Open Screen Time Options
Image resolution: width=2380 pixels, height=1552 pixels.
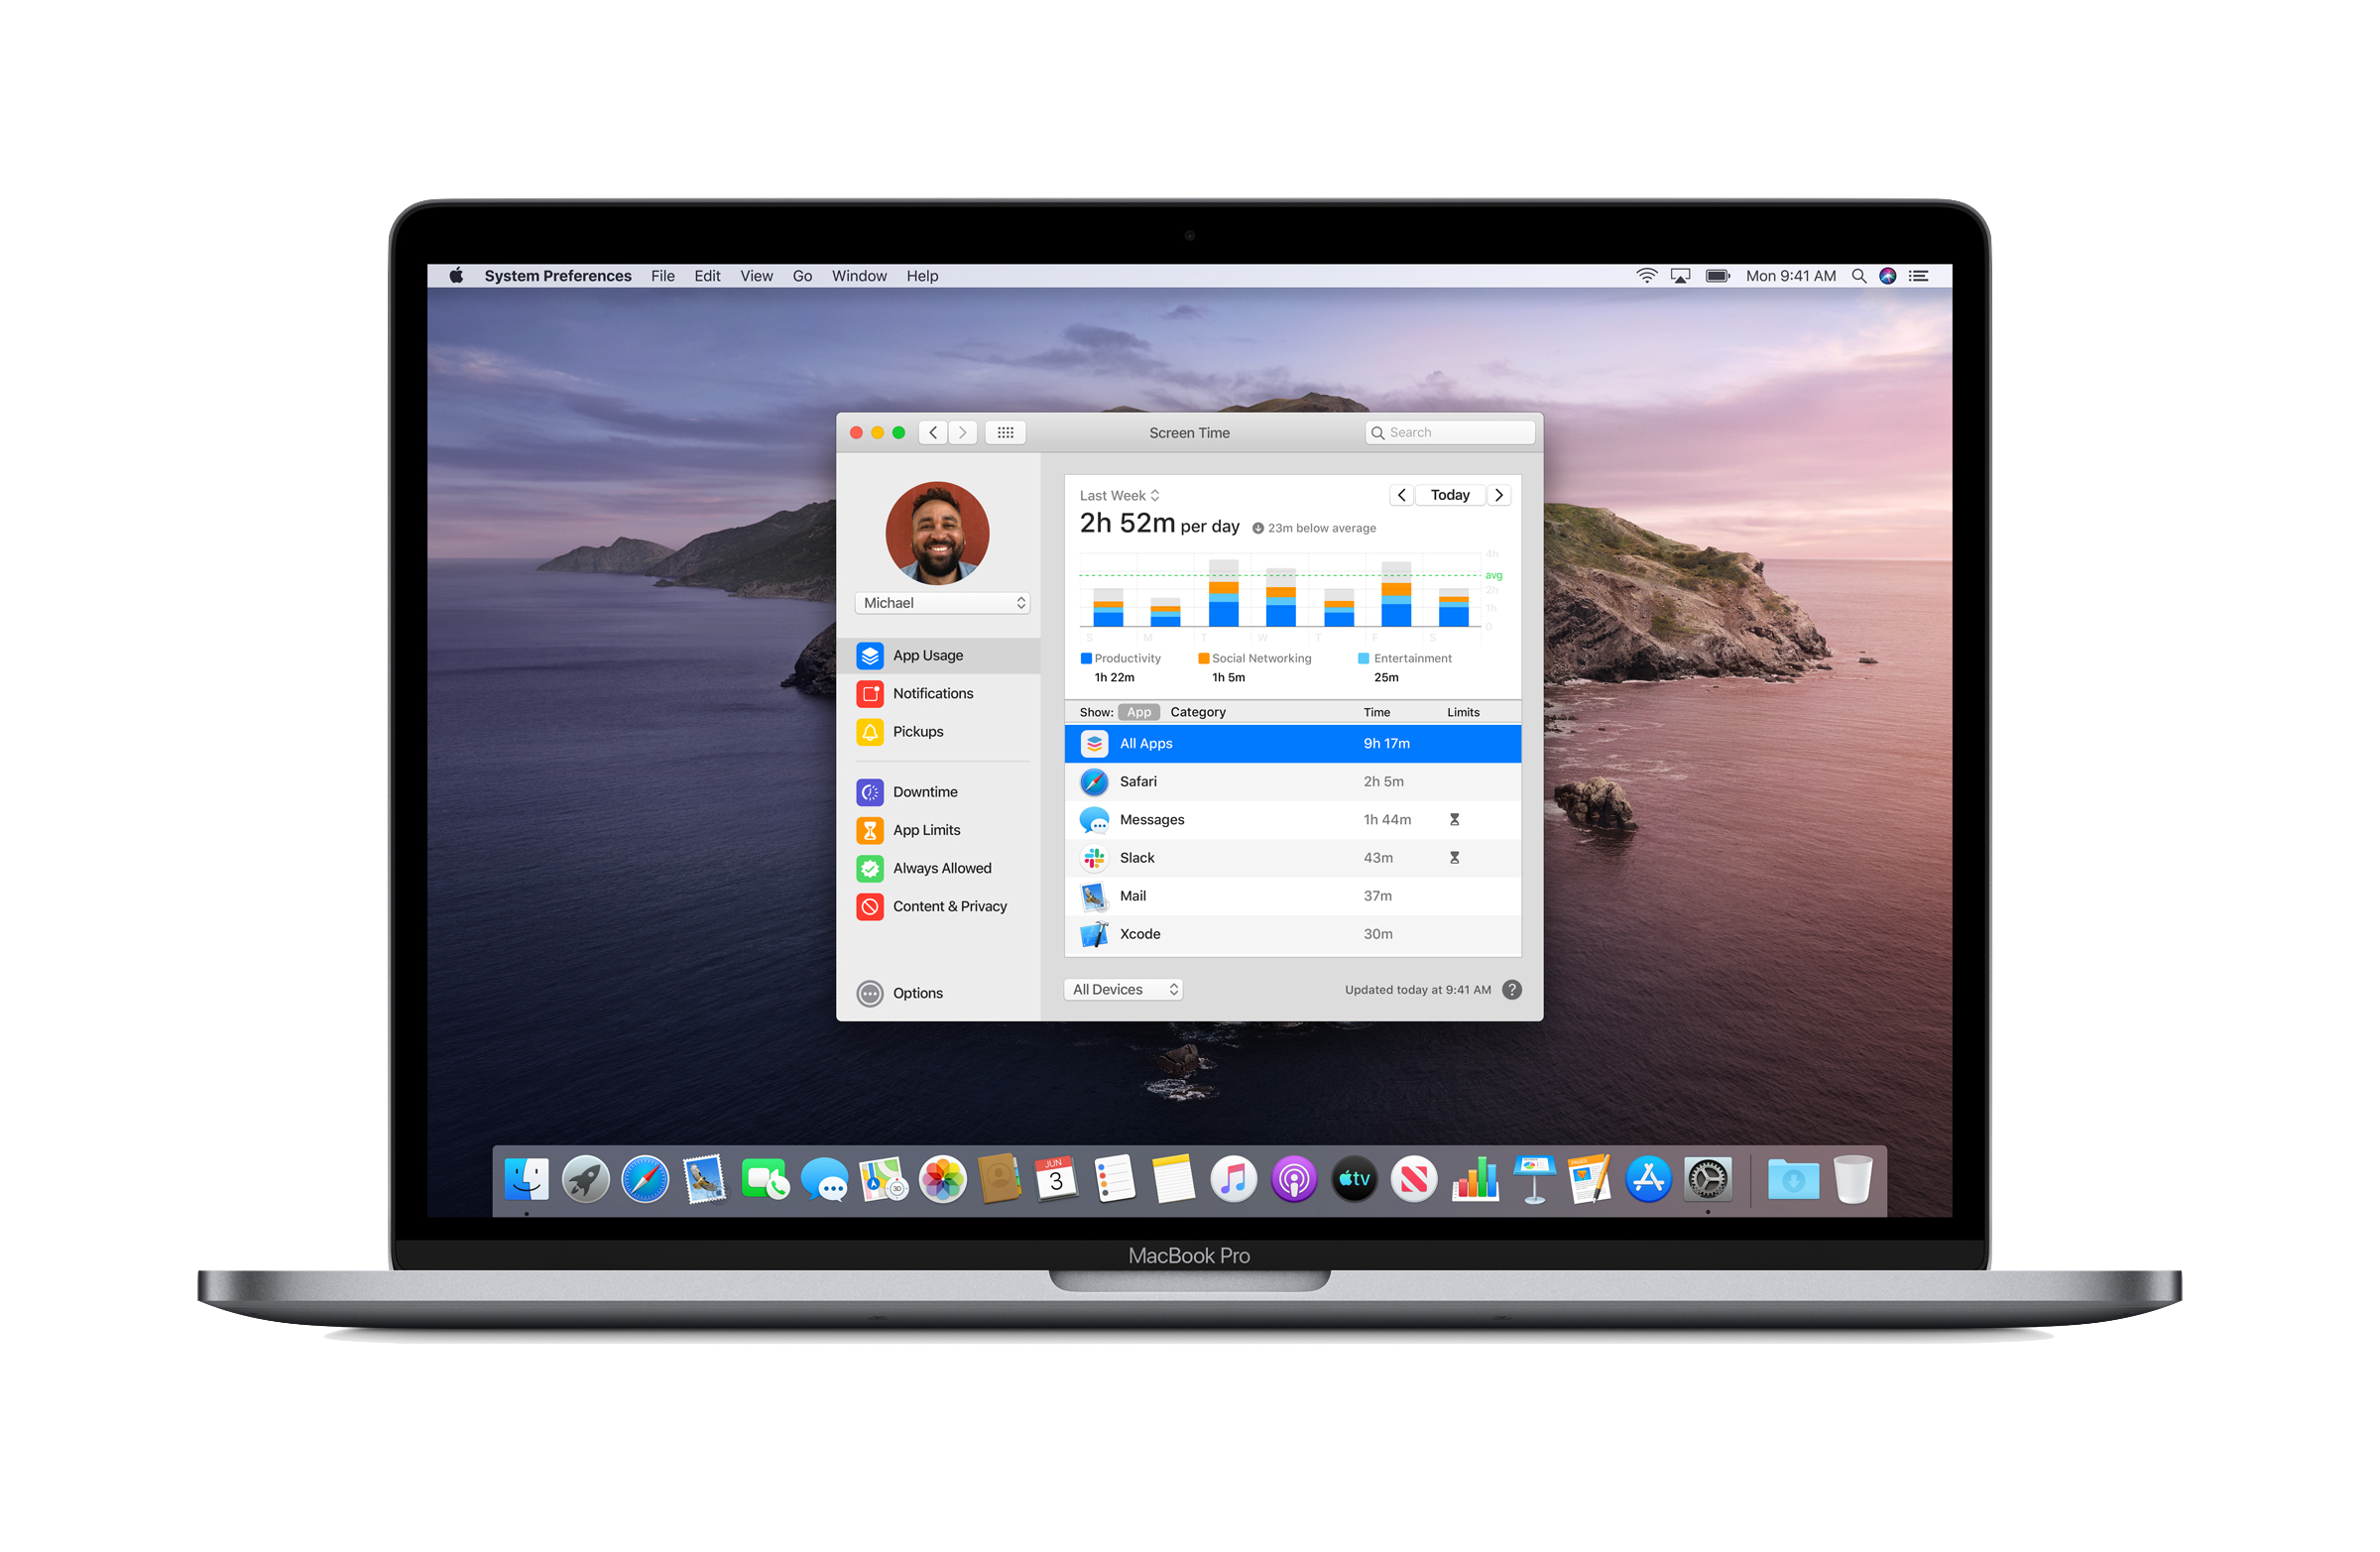(x=900, y=993)
